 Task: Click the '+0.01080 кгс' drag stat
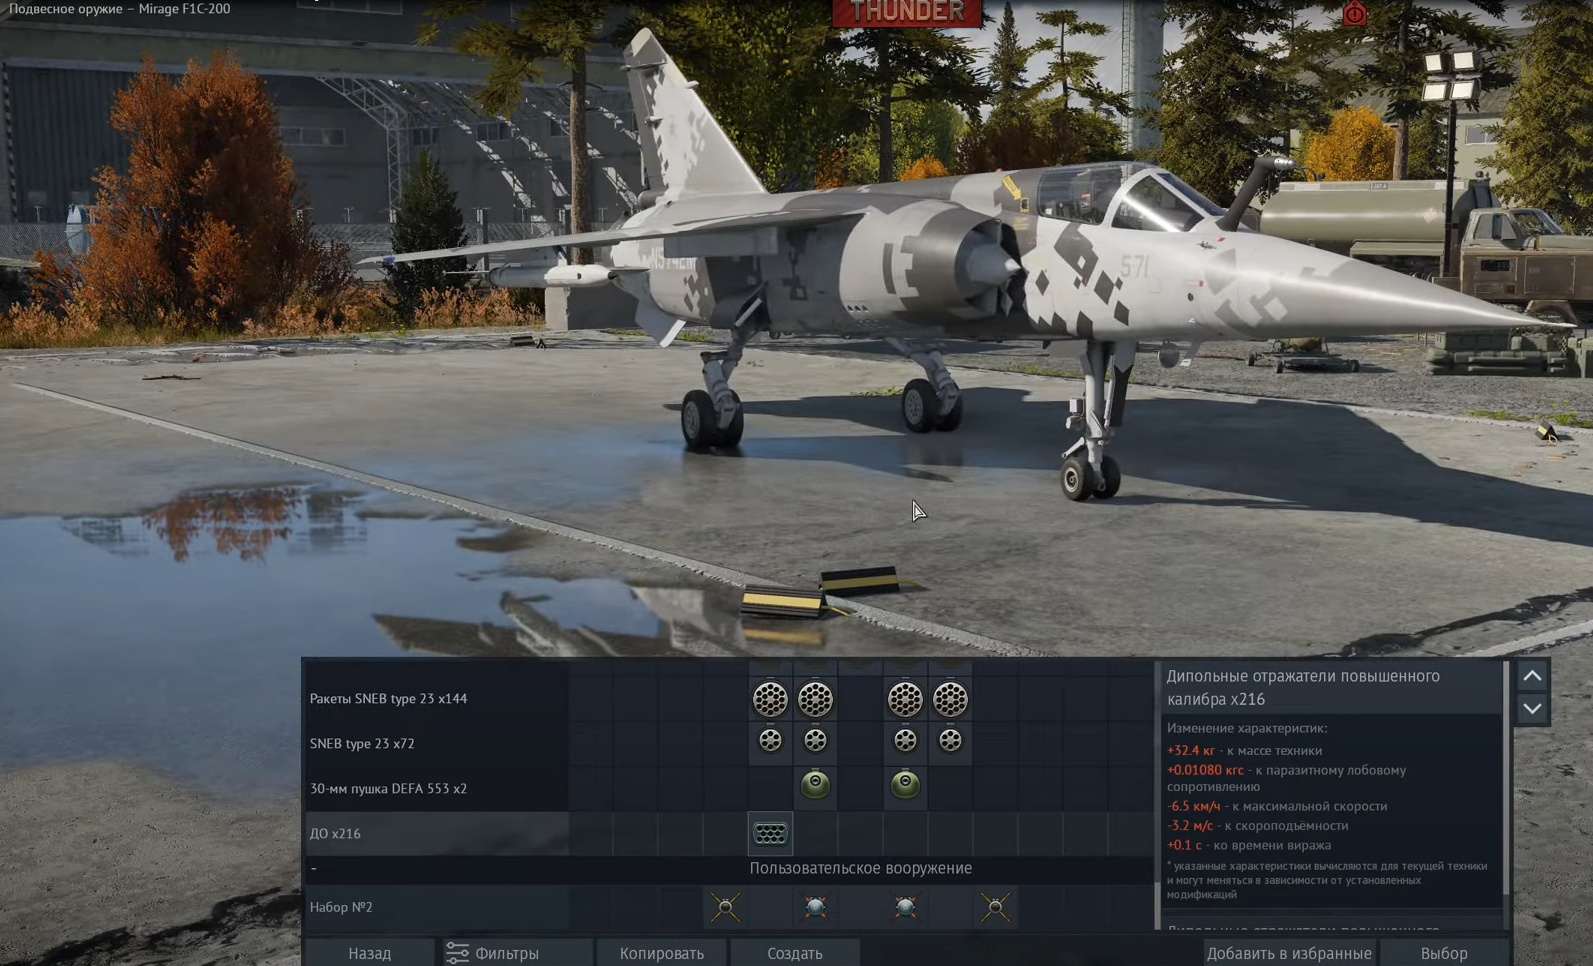1287,778
